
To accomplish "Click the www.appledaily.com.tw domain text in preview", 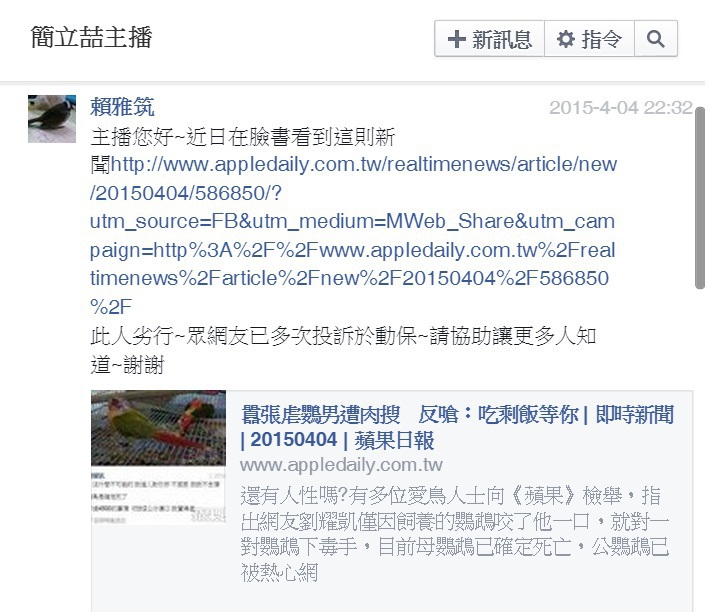I will 341,465.
